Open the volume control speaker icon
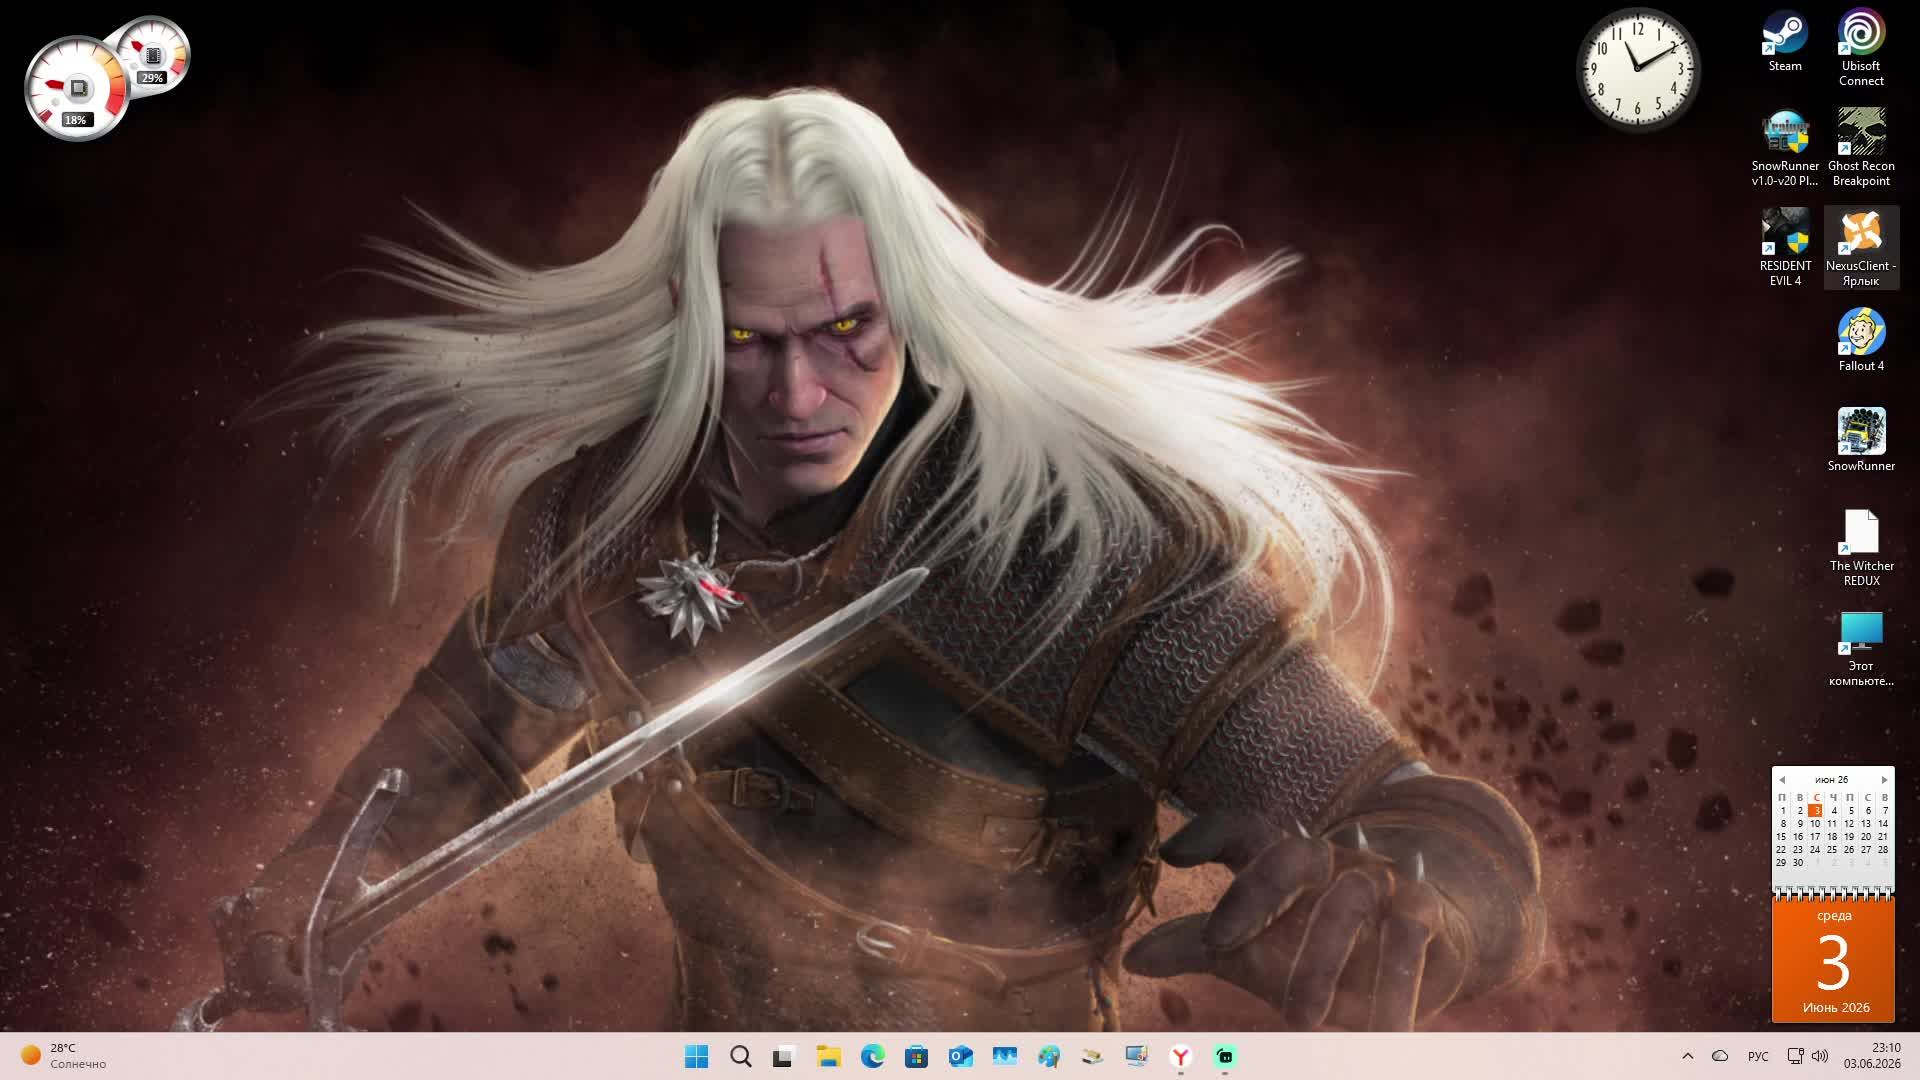The image size is (1920, 1080). click(x=1820, y=1056)
